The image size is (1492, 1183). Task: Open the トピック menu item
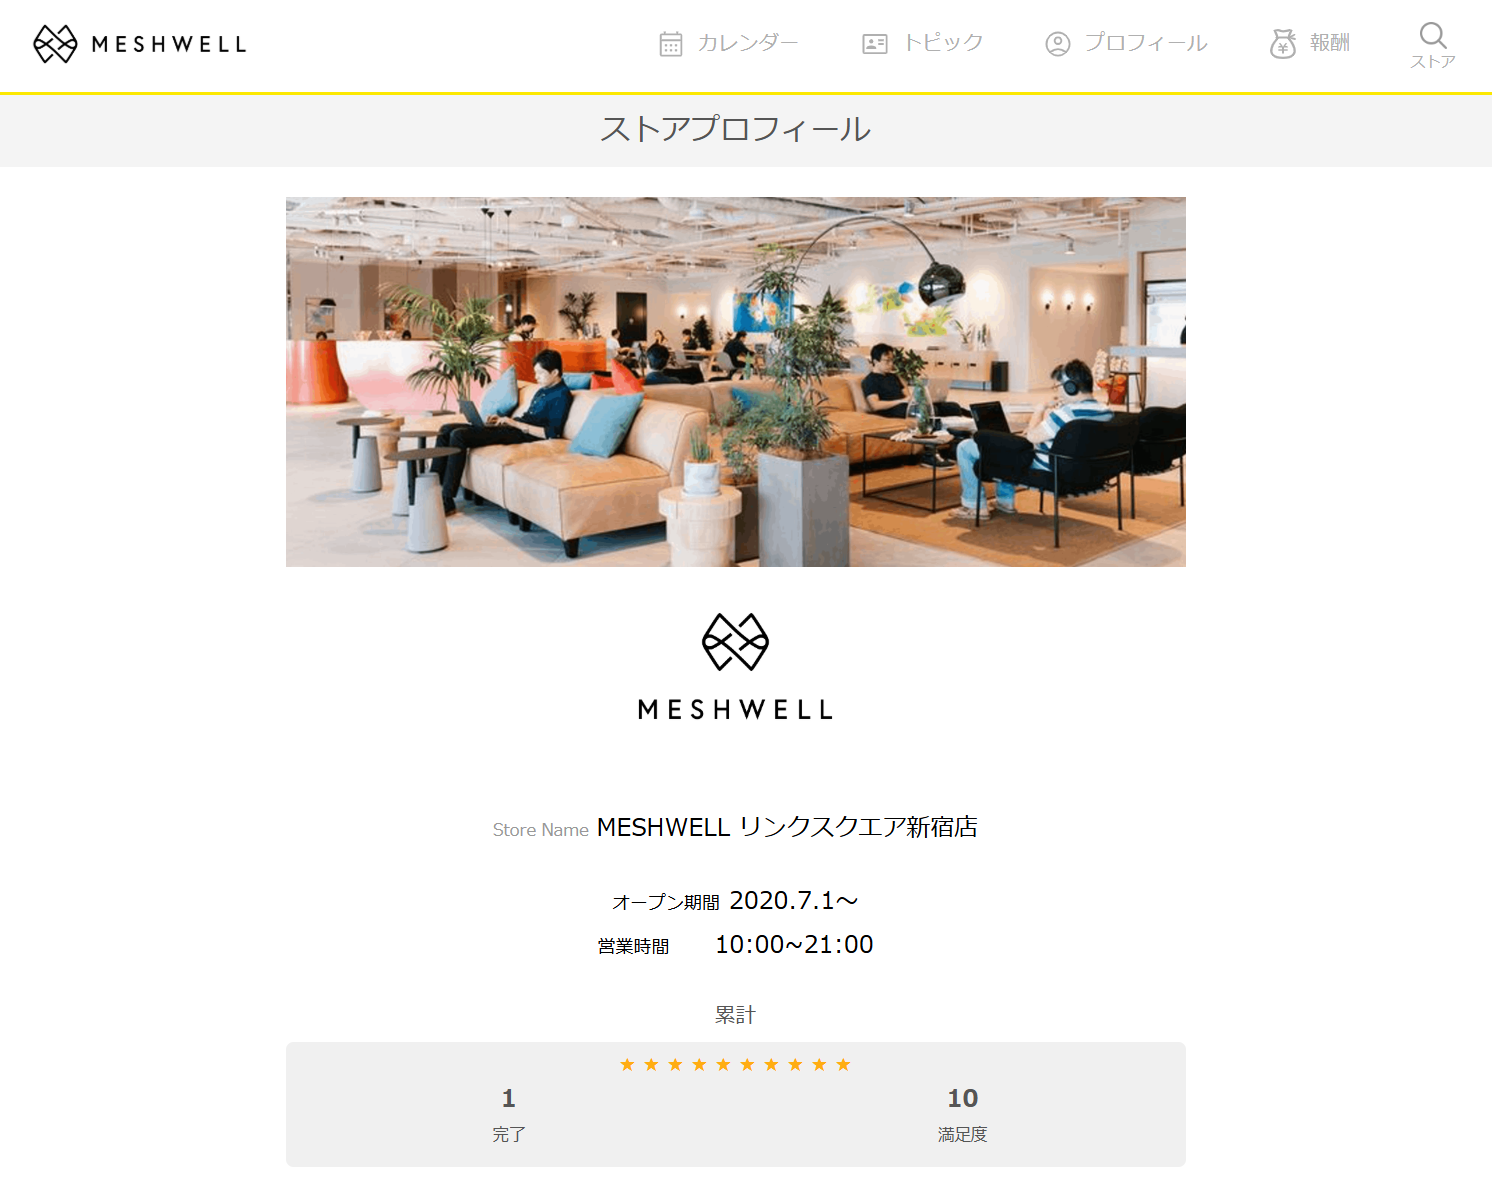click(943, 43)
